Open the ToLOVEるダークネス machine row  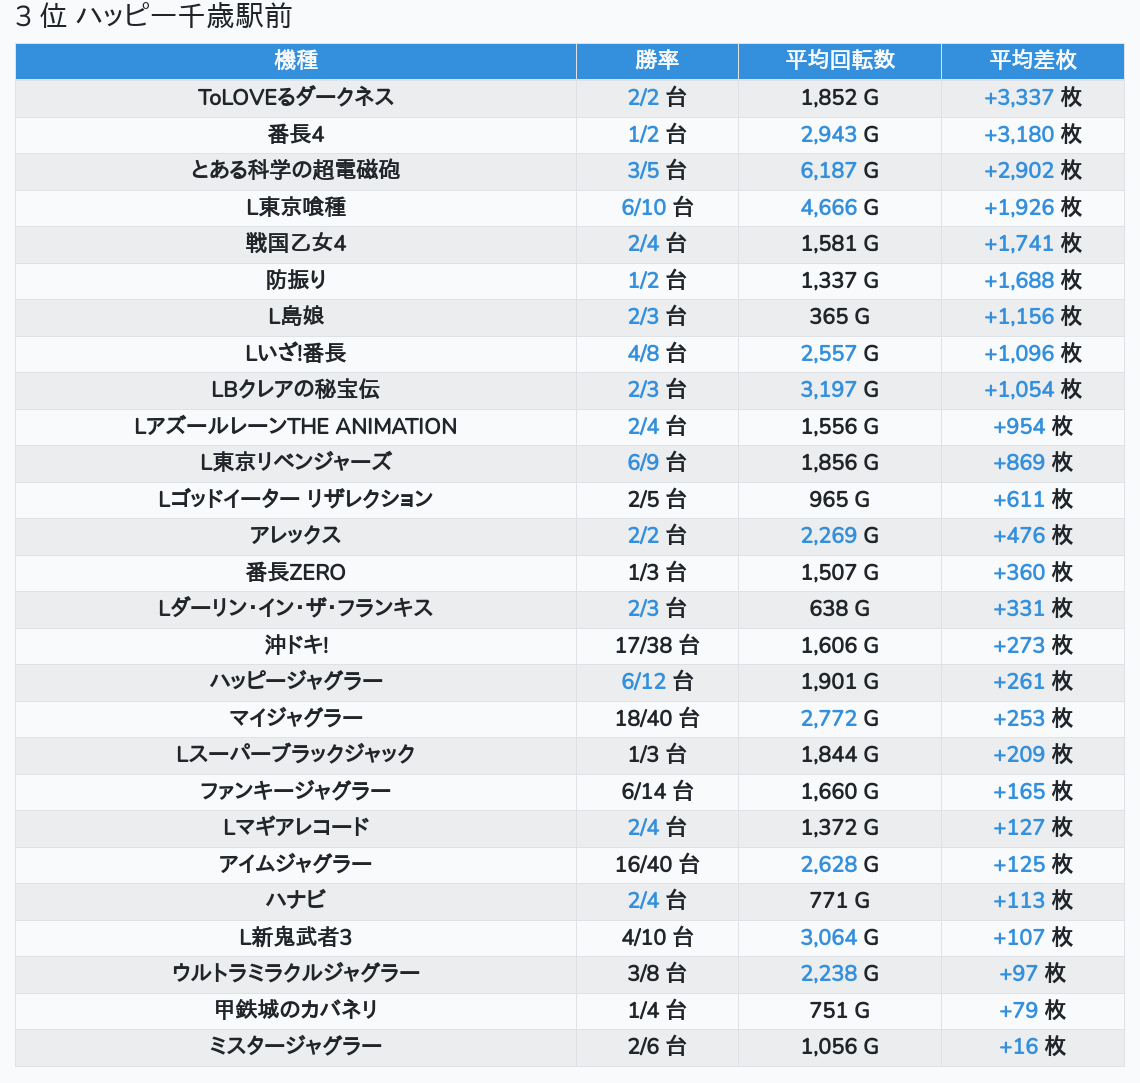[x=296, y=98]
